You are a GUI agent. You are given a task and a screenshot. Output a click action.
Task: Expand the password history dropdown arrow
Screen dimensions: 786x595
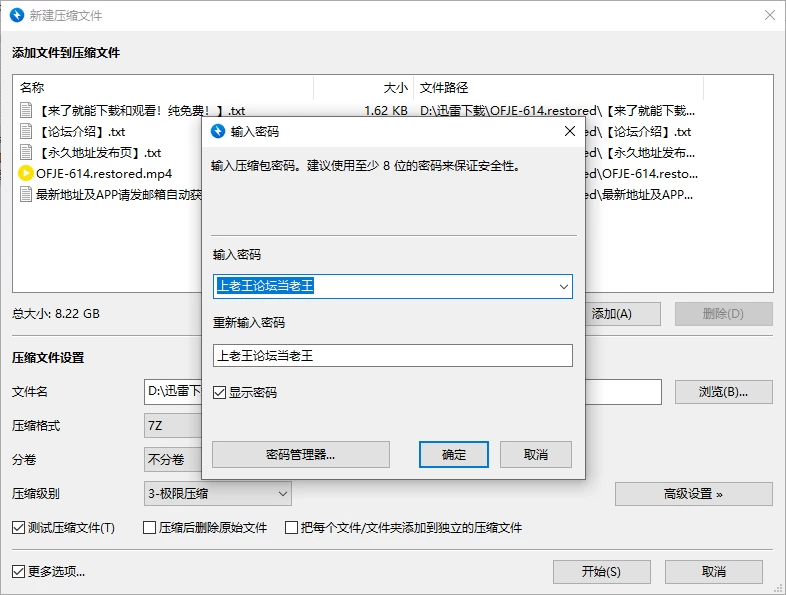click(564, 287)
